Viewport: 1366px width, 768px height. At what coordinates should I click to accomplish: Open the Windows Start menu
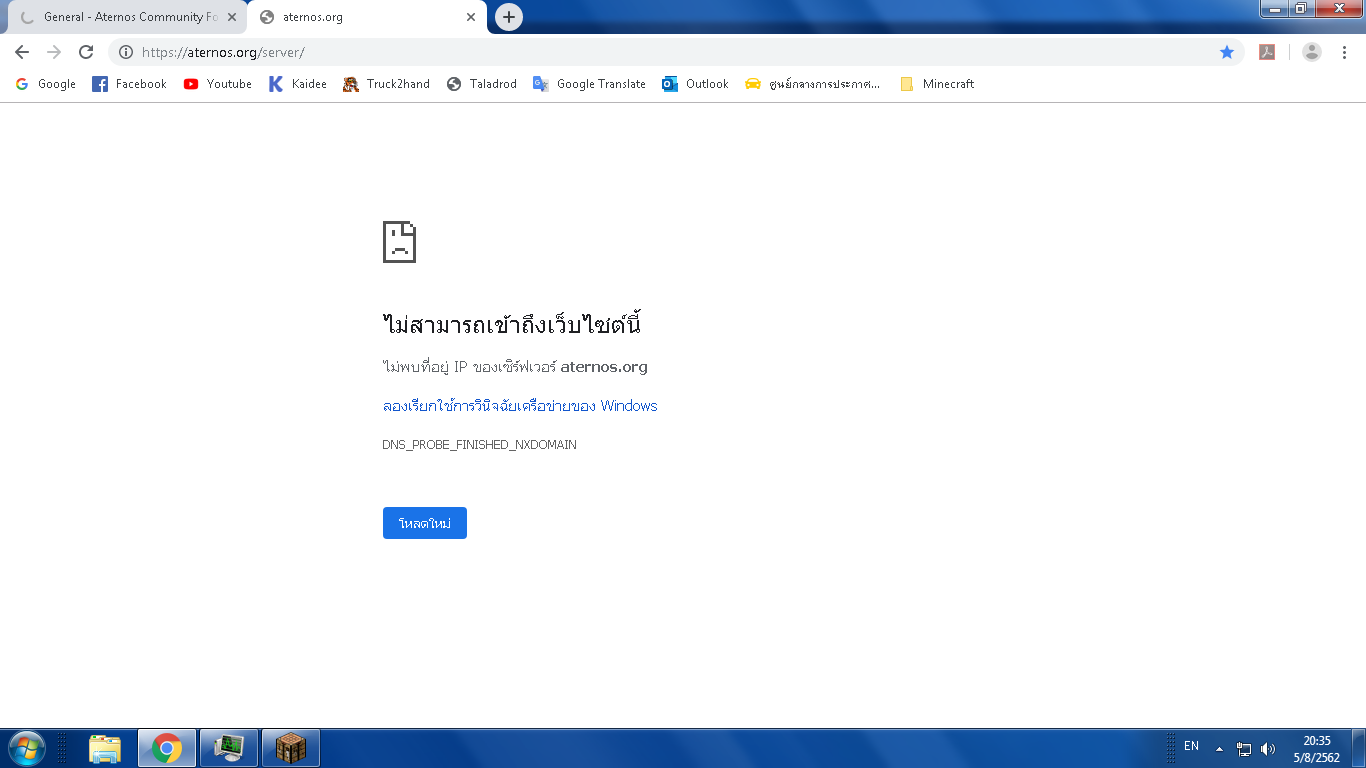[x=25, y=748]
